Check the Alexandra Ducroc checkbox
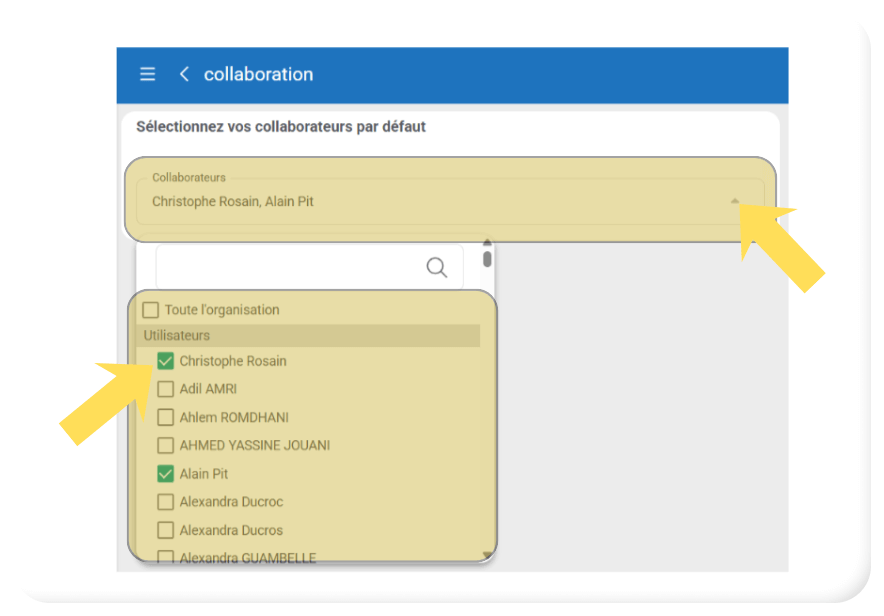Viewport: 884px width, 616px height. [x=166, y=501]
